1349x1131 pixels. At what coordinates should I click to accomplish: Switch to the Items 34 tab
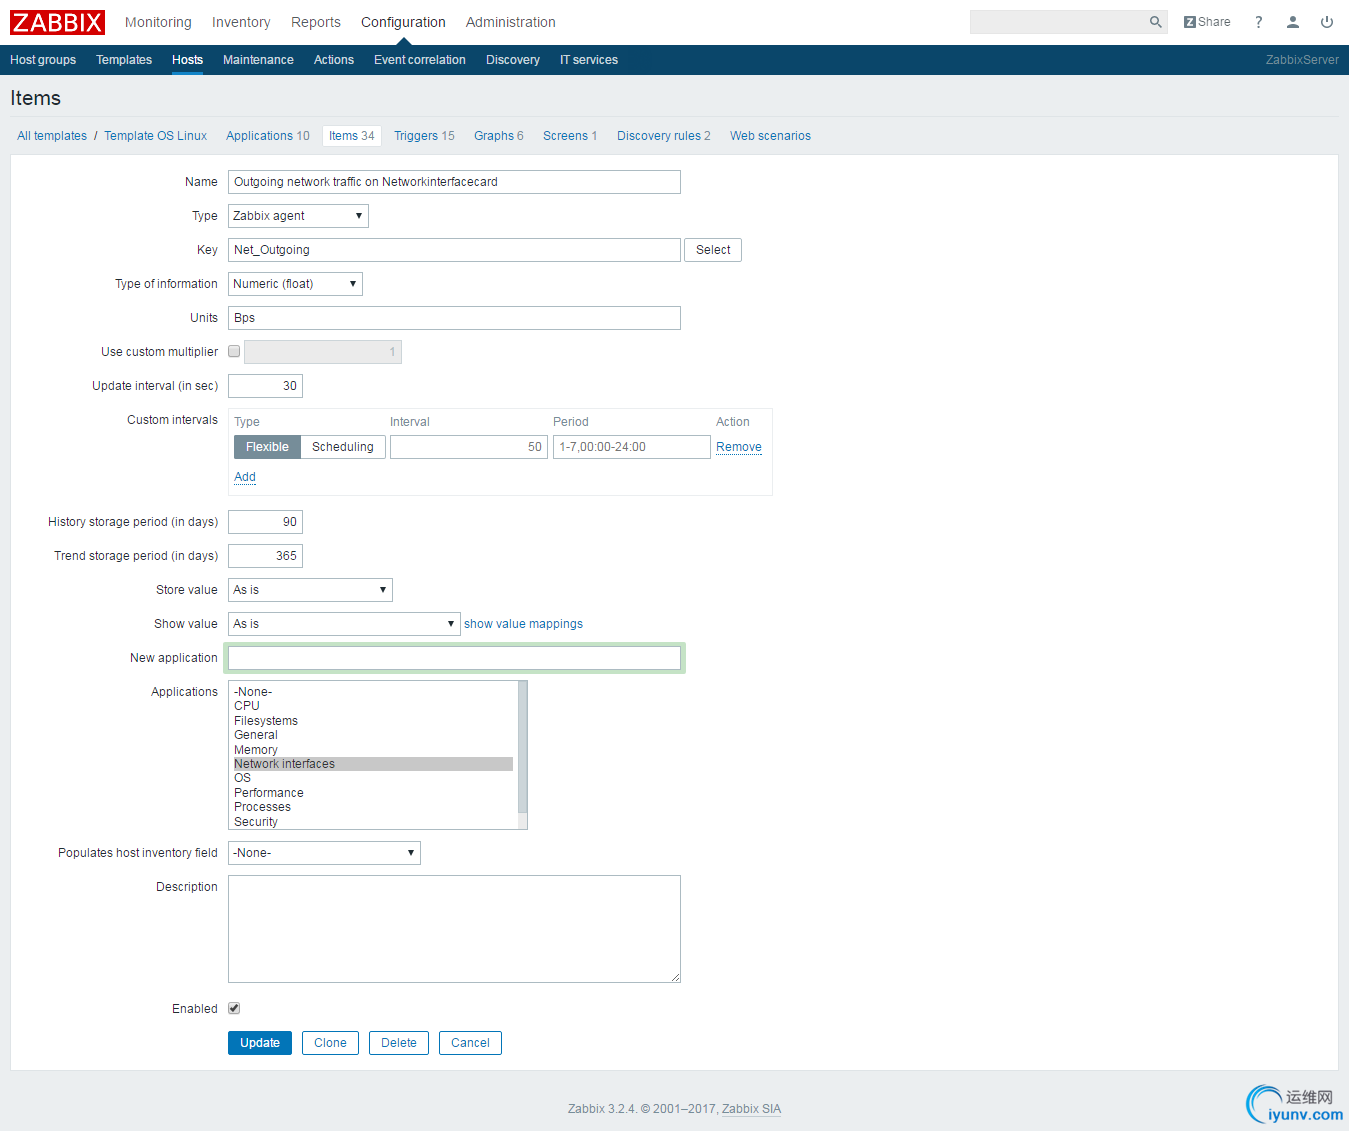click(352, 136)
